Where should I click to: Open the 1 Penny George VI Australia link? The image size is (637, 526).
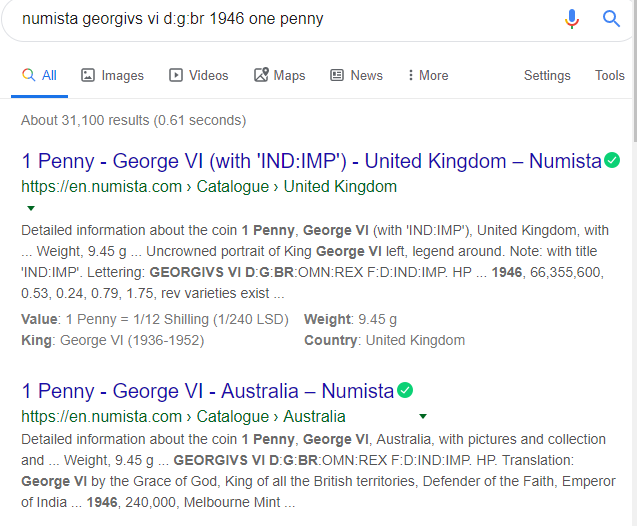click(207, 391)
